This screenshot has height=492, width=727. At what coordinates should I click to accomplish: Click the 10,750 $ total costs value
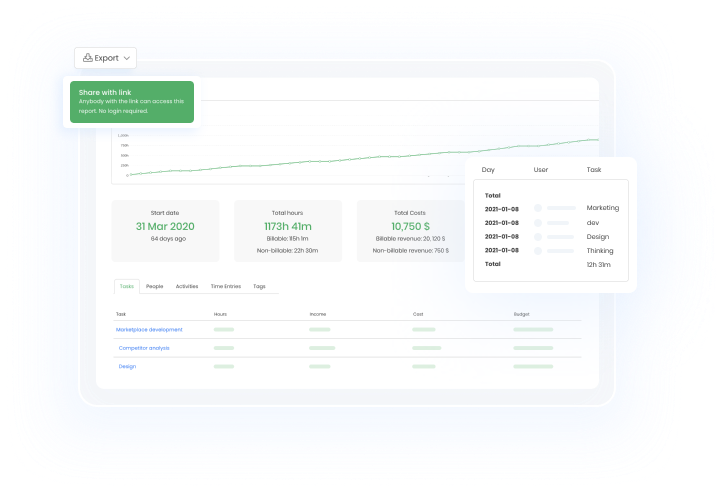click(x=410, y=226)
